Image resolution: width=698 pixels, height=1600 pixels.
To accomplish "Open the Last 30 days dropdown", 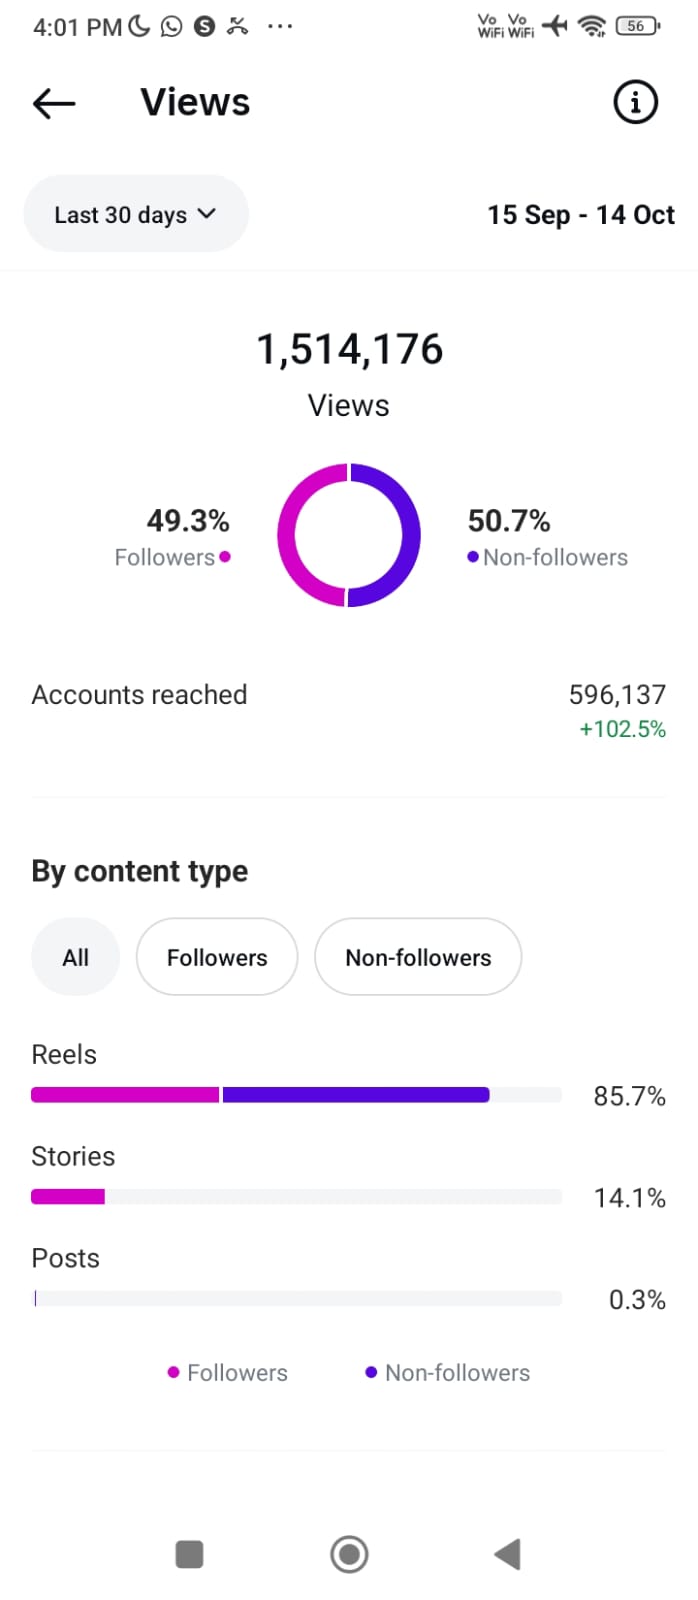I will (135, 214).
